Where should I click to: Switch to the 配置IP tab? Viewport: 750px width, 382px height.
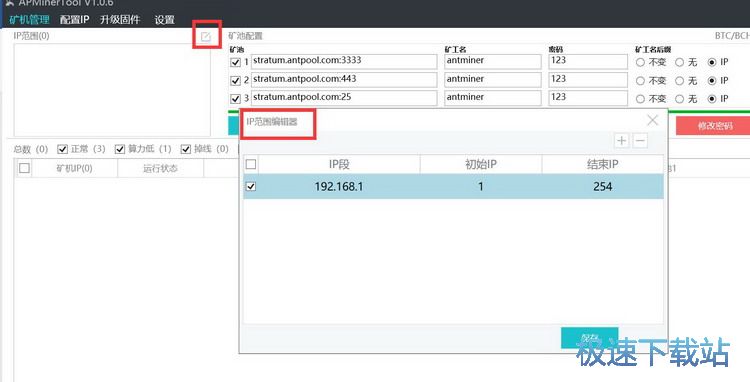(75, 20)
